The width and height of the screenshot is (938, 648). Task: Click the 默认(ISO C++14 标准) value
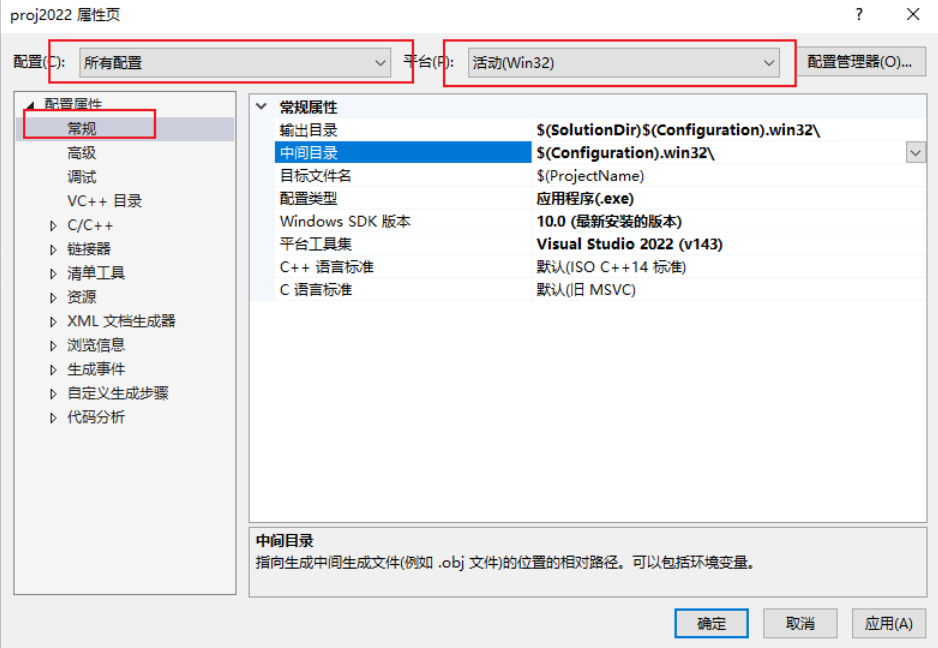[x=611, y=266]
